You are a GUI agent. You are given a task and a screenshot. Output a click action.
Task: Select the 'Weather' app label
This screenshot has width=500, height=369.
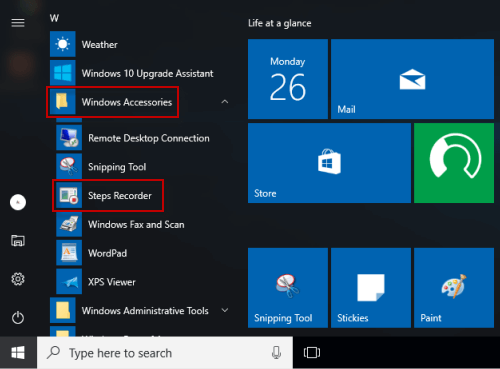pos(100,44)
